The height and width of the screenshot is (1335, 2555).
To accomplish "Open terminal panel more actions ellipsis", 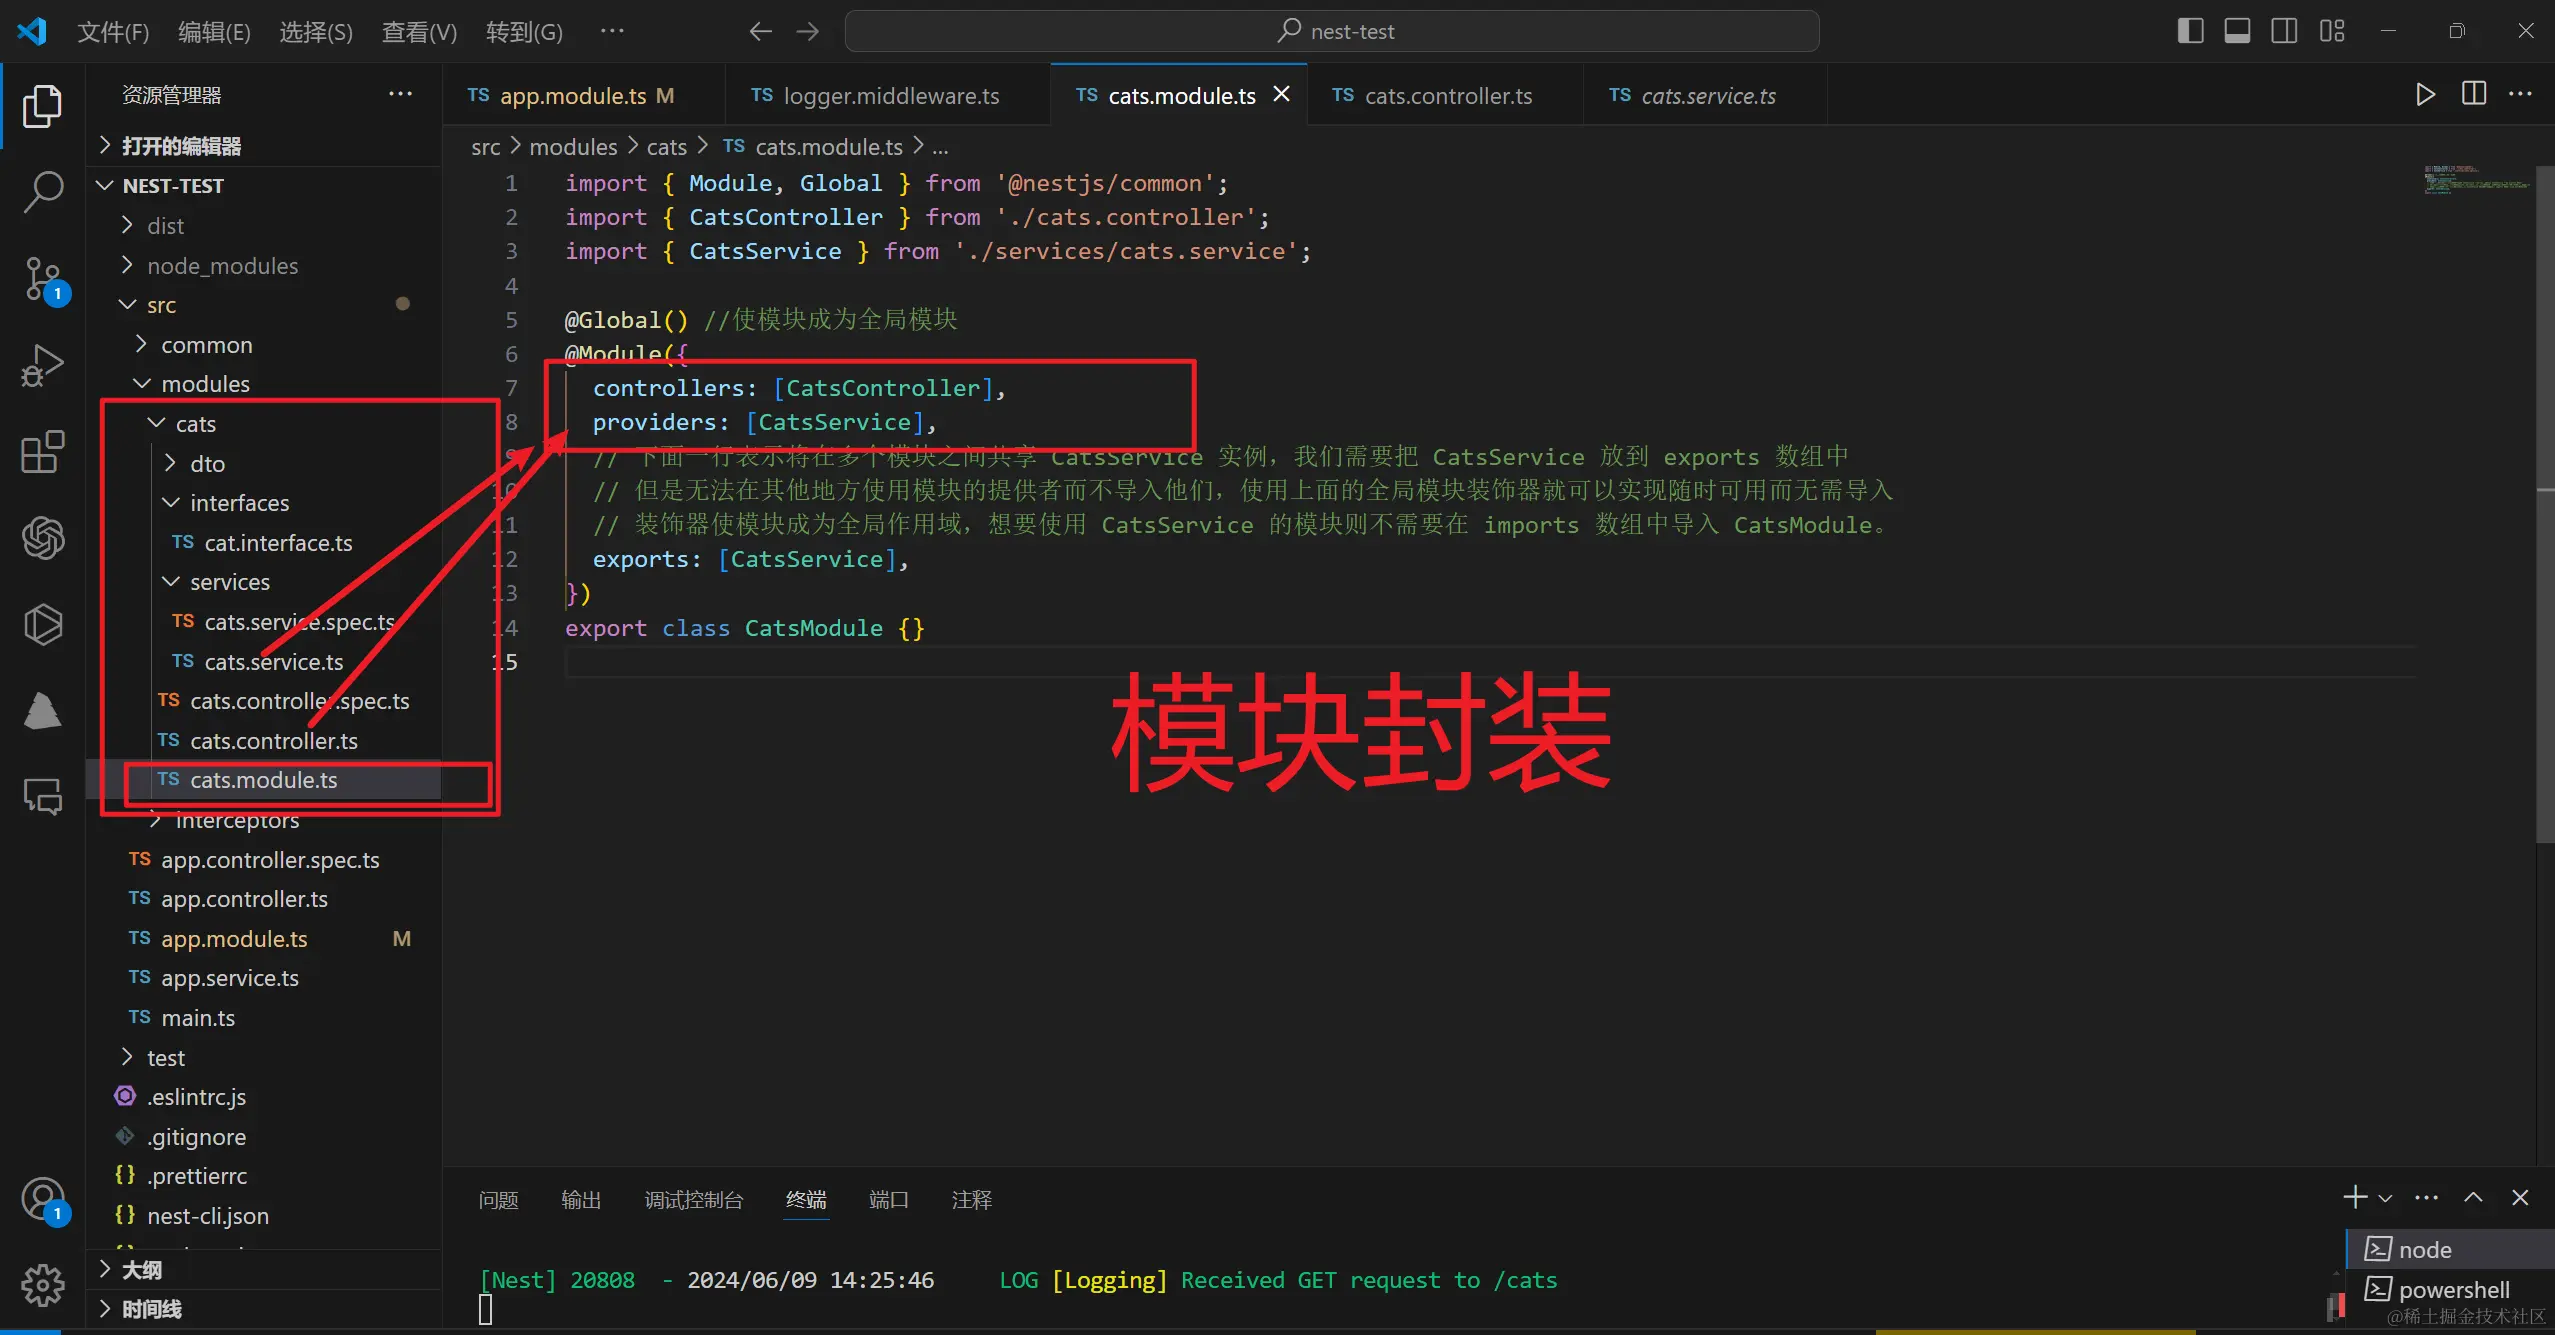I will [2426, 1198].
